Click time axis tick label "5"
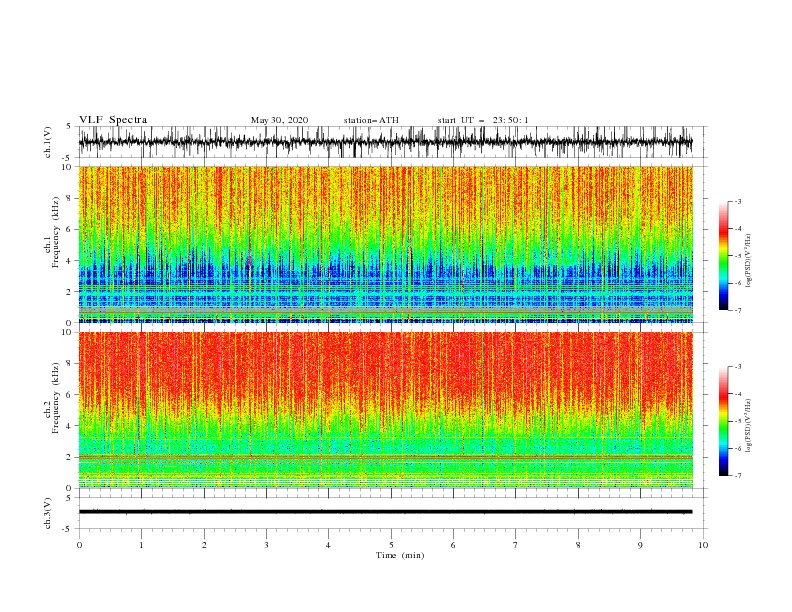This screenshot has height=612, width=792. [391, 545]
